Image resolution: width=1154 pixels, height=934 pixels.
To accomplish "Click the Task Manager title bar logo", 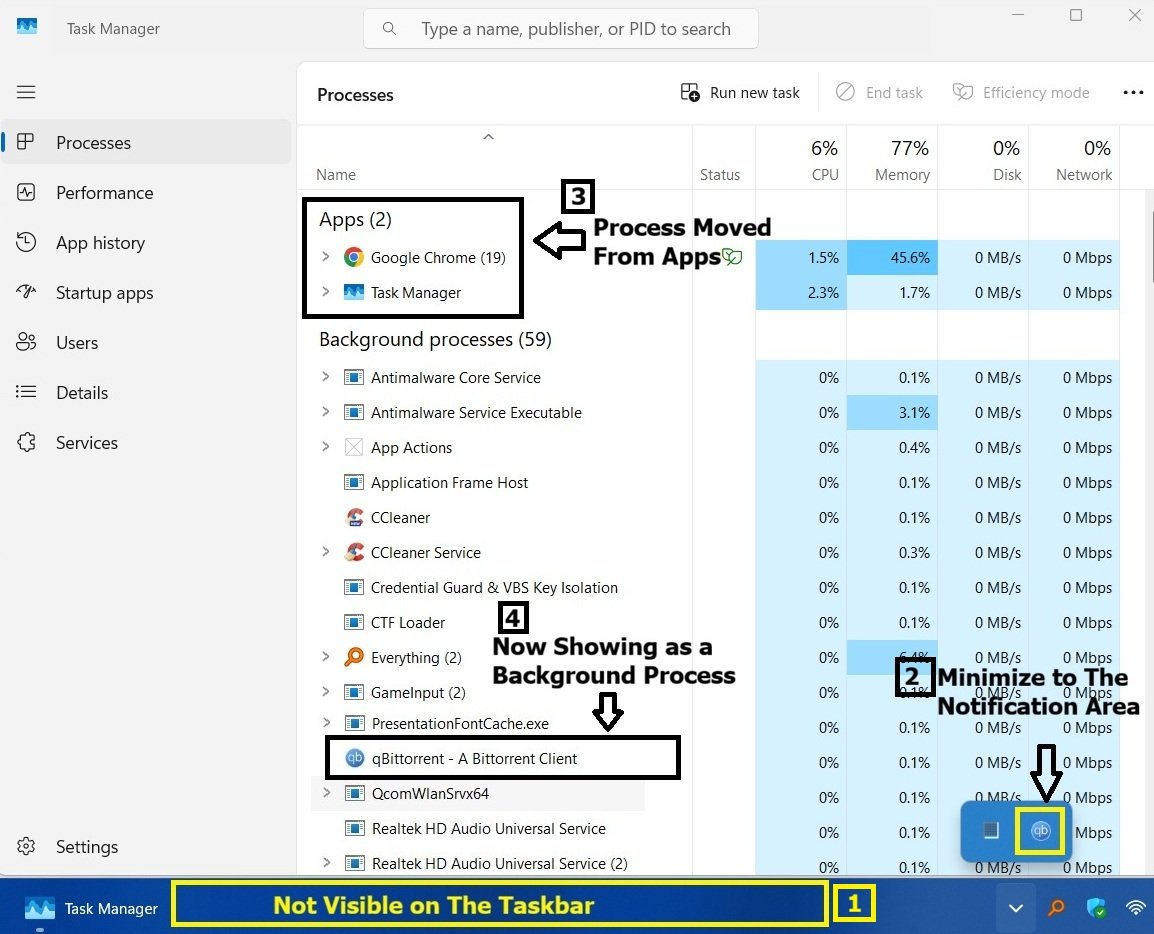I will pyautogui.click(x=26, y=27).
